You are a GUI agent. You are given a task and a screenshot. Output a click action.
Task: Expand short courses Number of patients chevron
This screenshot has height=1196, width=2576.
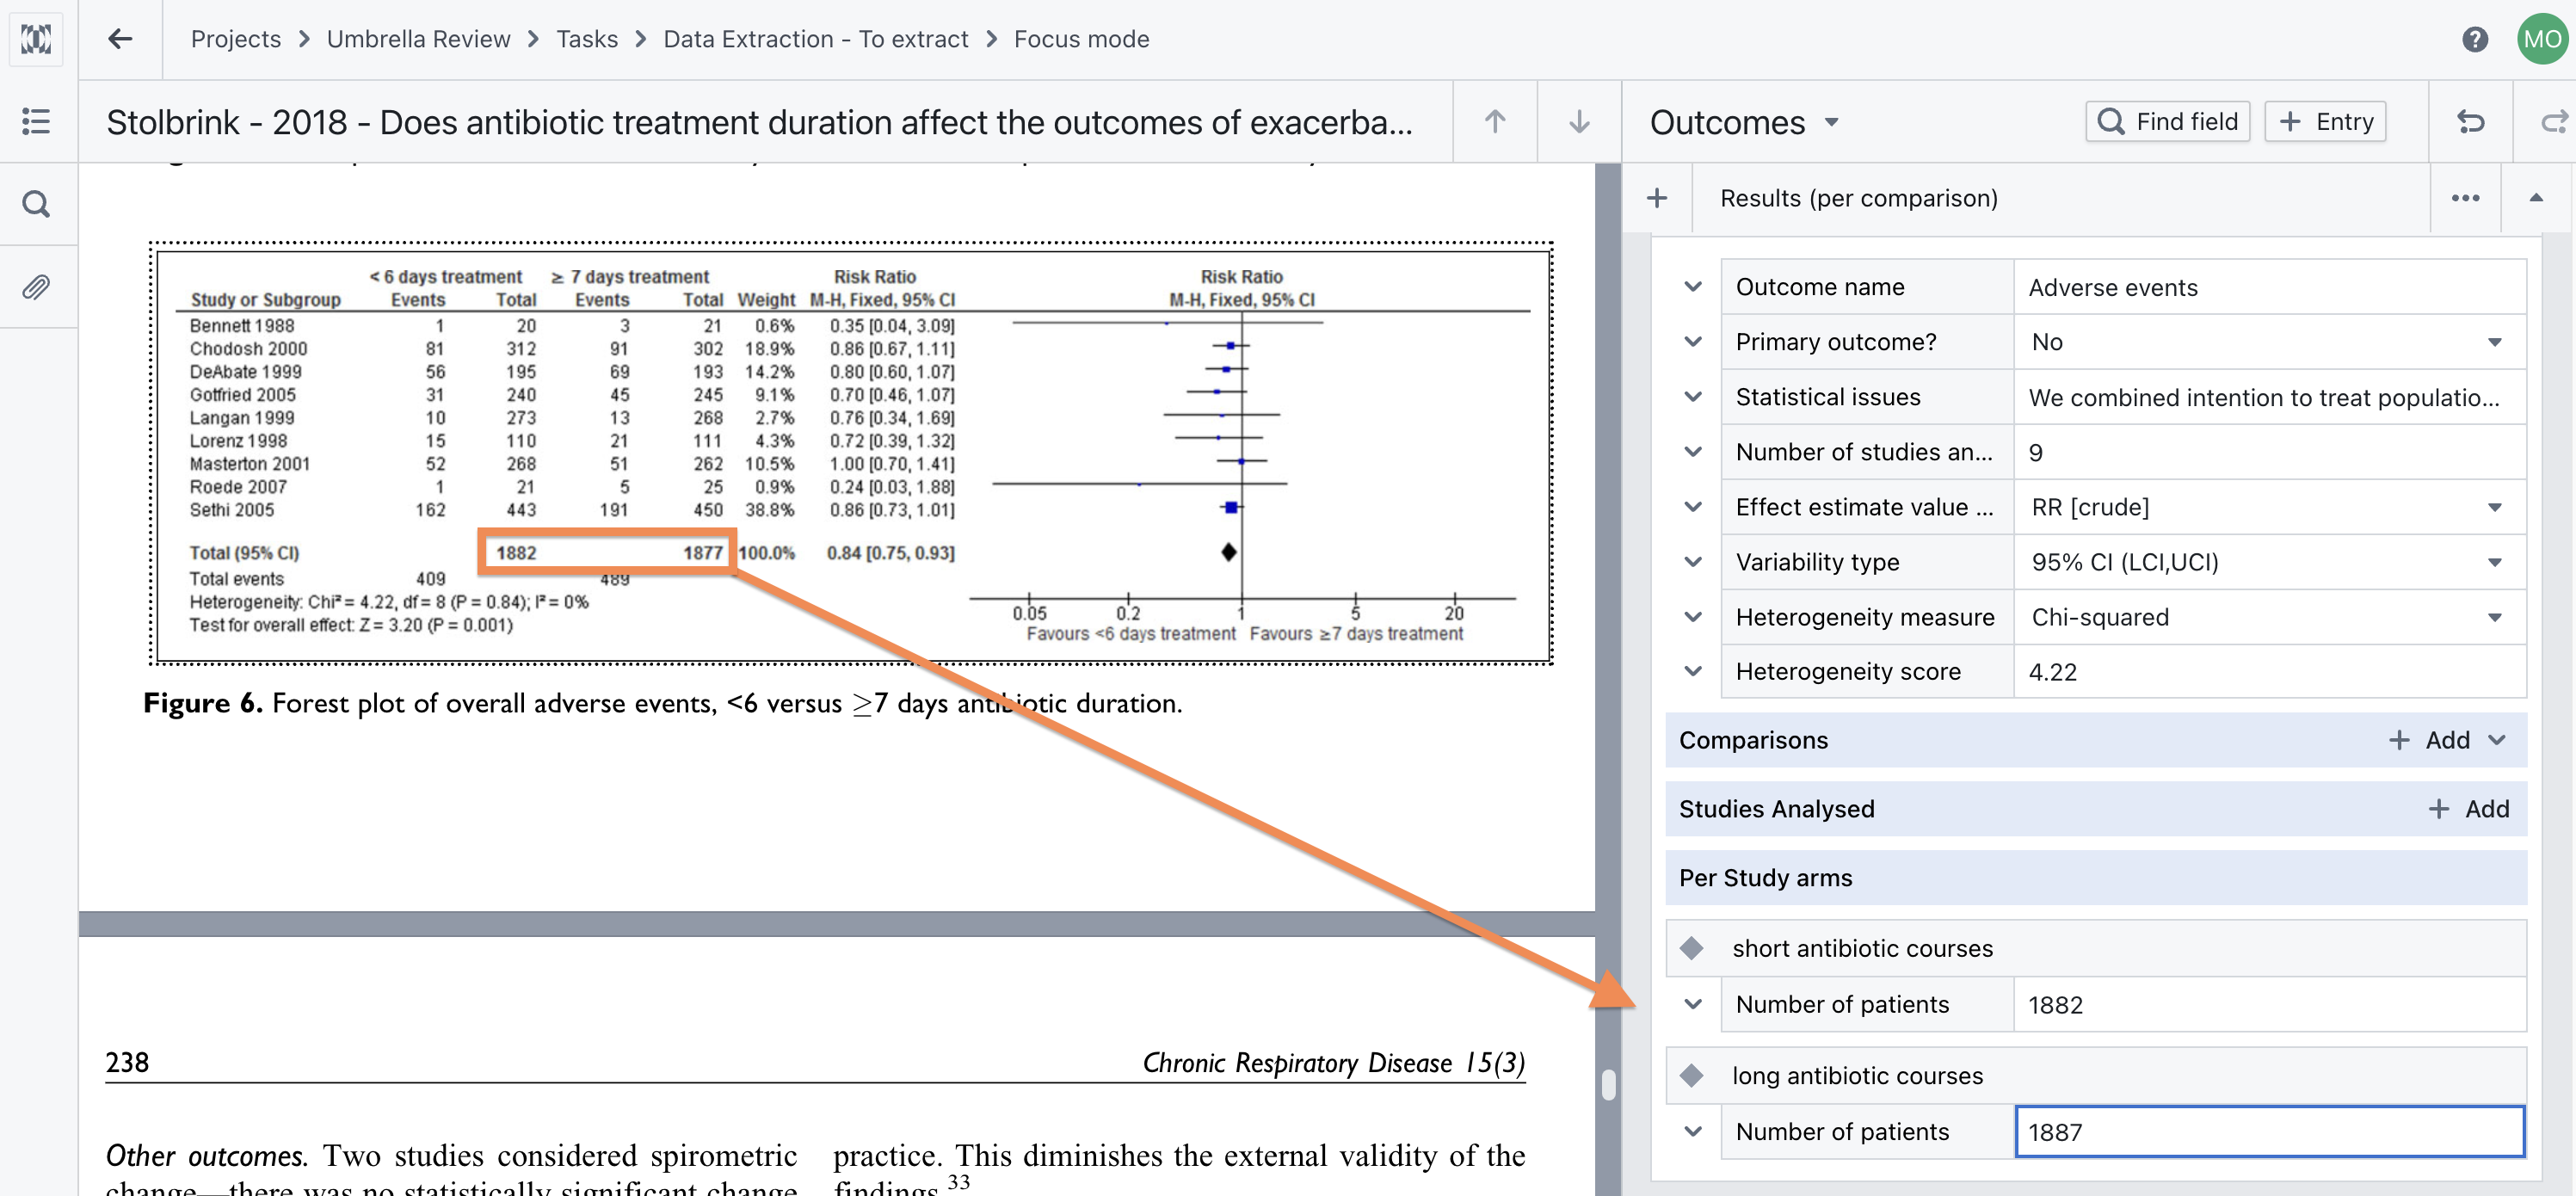pyautogui.click(x=1692, y=1004)
